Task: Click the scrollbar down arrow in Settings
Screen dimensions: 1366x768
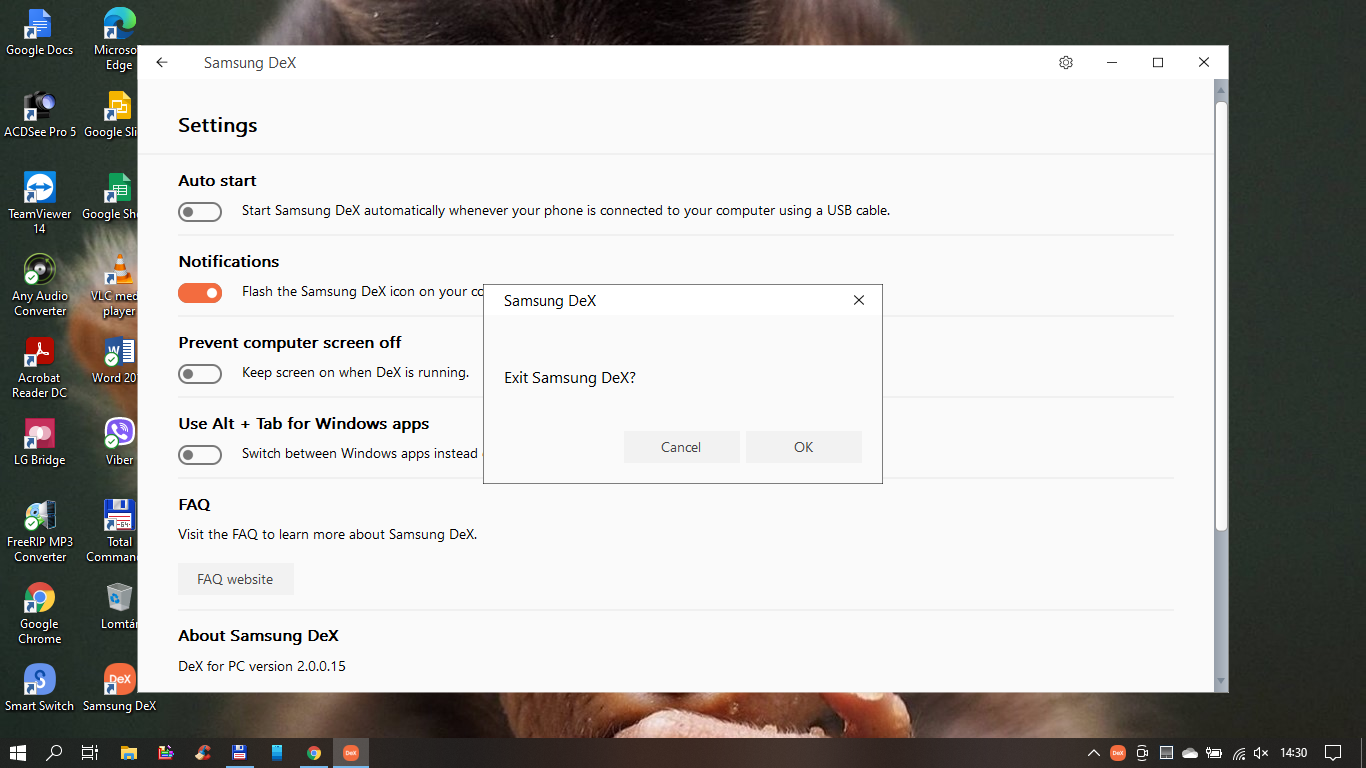Action: click(x=1220, y=681)
